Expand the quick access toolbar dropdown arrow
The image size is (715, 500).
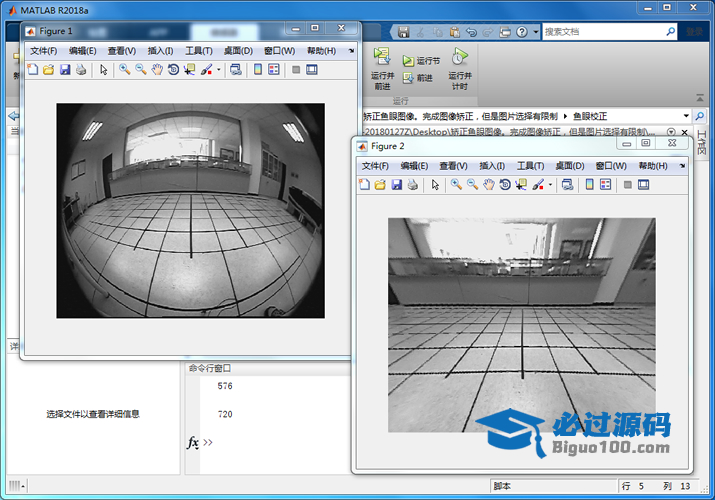coord(536,32)
